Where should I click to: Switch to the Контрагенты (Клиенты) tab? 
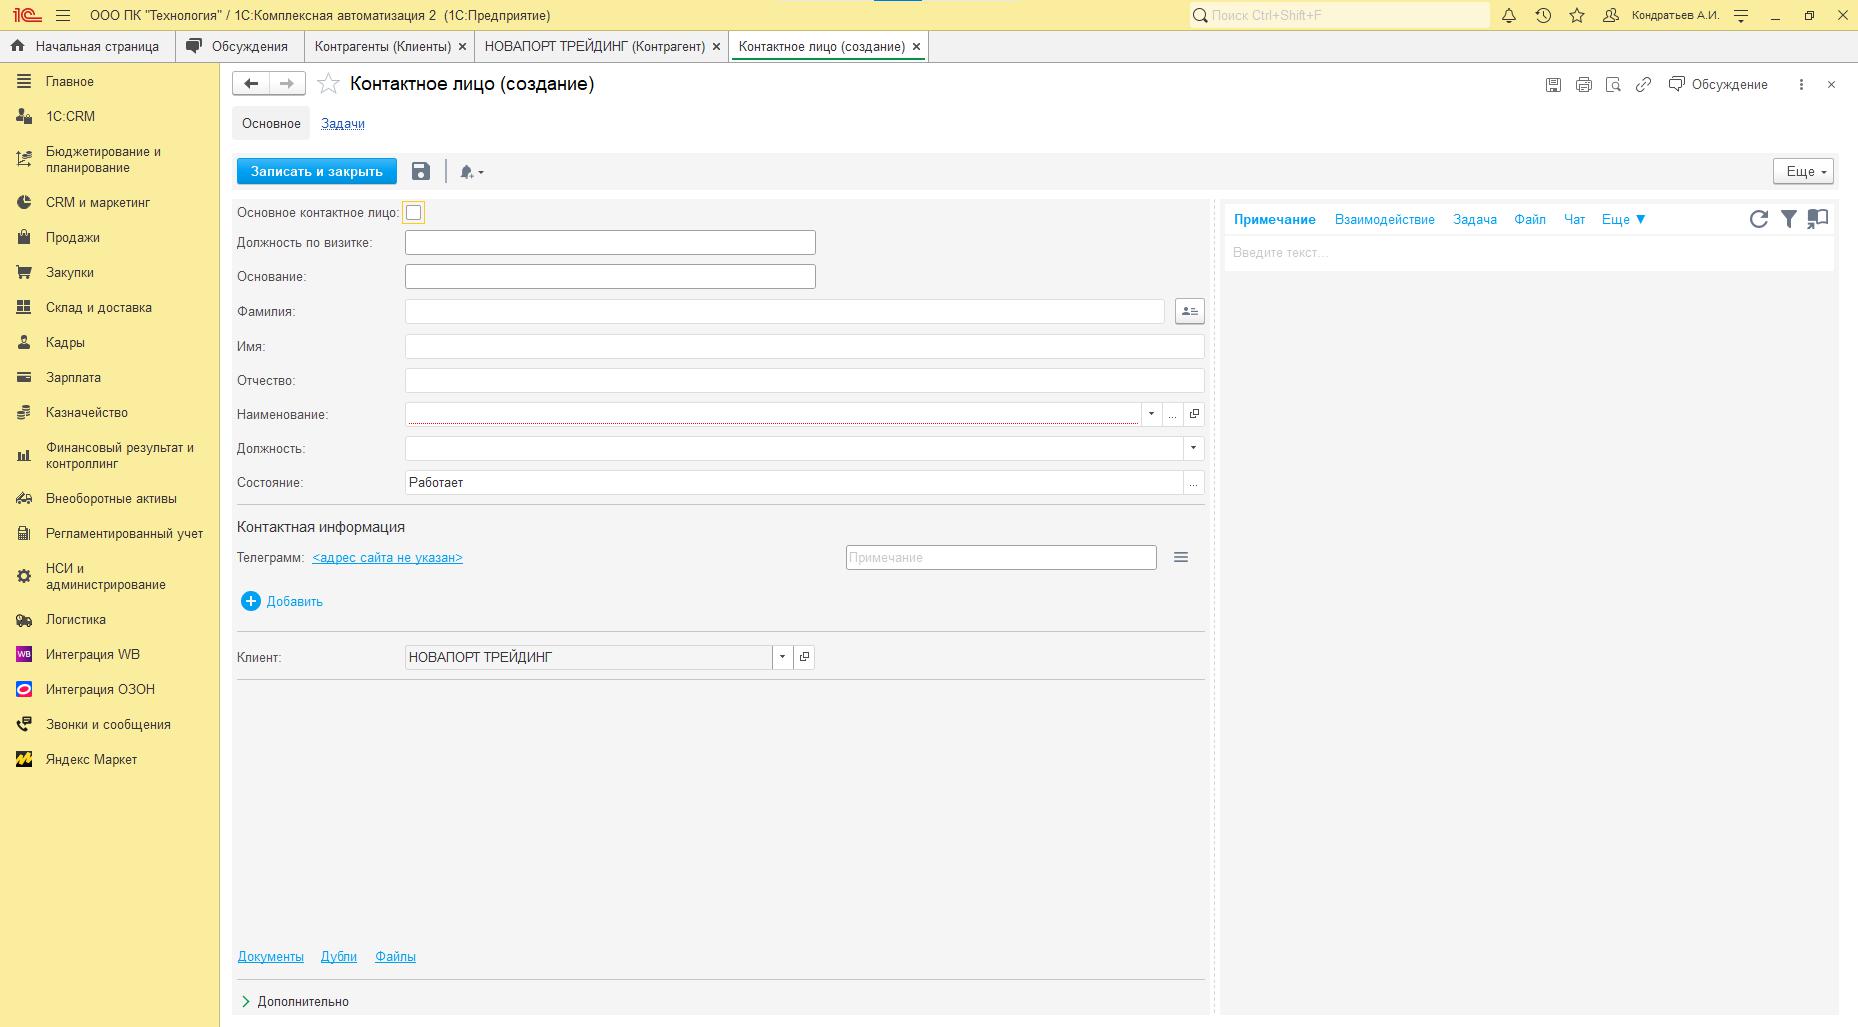tap(382, 47)
